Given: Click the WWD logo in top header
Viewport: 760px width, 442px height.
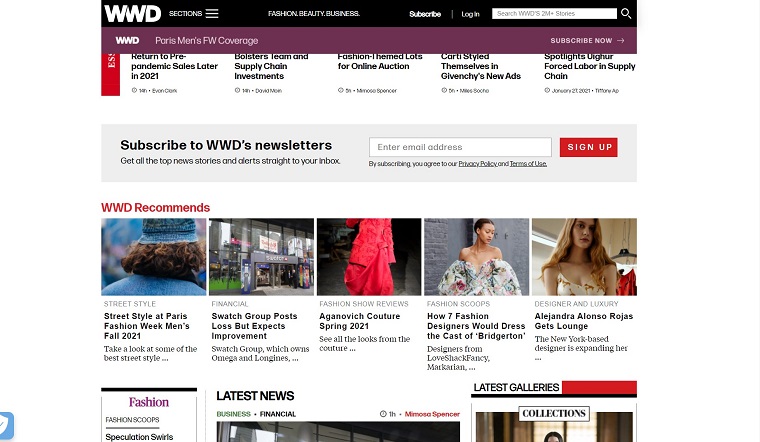Looking at the screenshot, I should click(132, 13).
